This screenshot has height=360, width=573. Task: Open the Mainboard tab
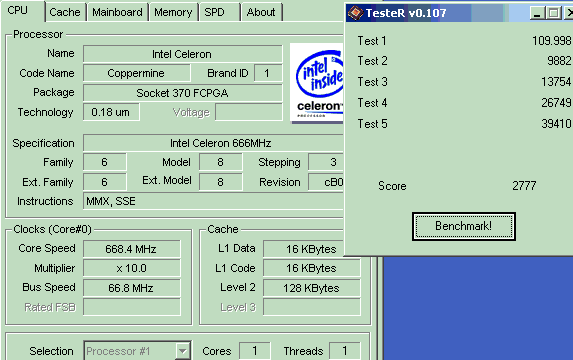117,12
